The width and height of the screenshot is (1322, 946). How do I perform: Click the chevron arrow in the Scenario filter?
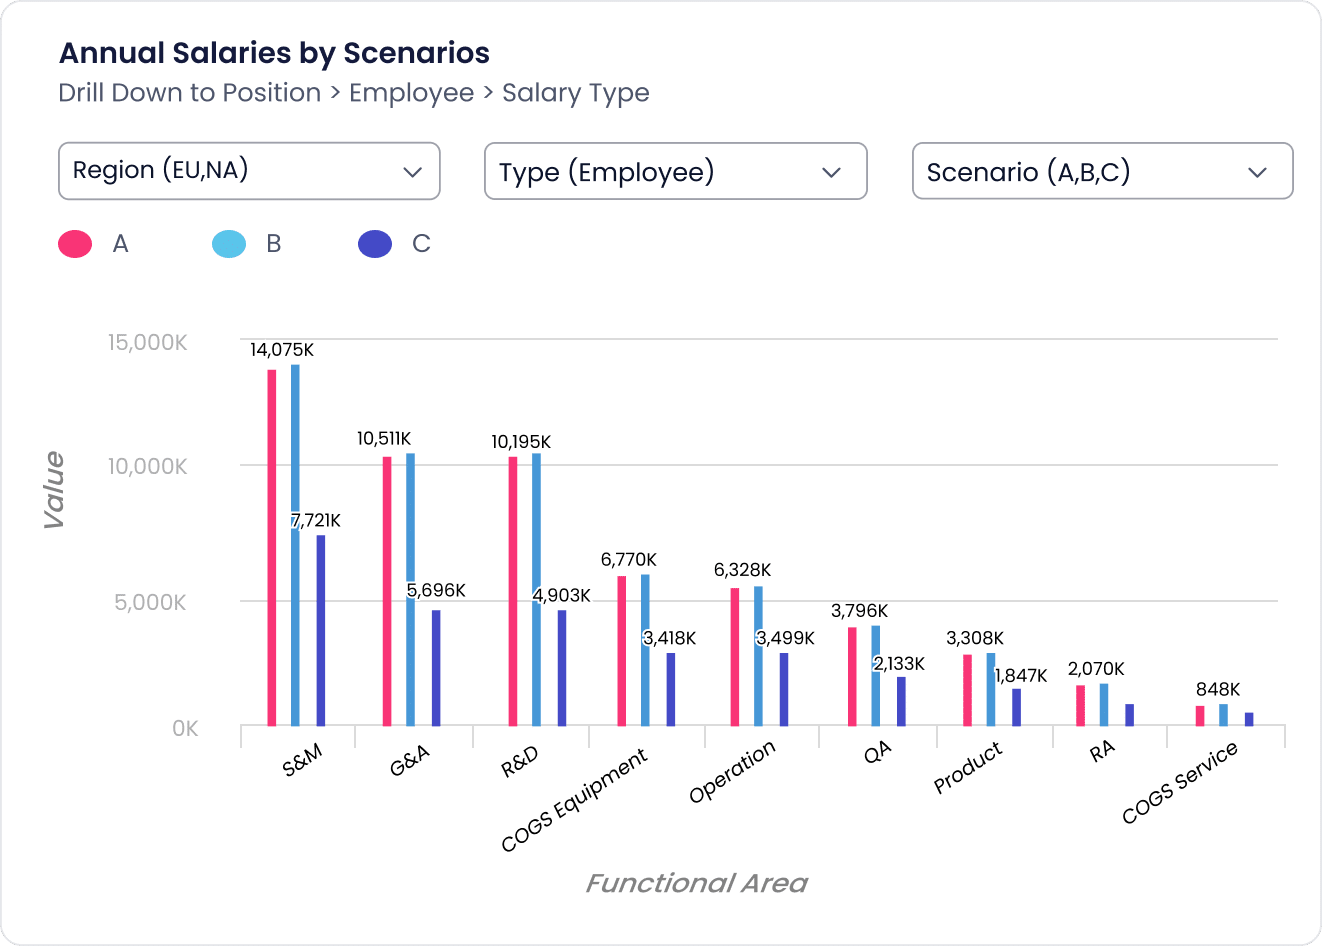pos(1257,172)
